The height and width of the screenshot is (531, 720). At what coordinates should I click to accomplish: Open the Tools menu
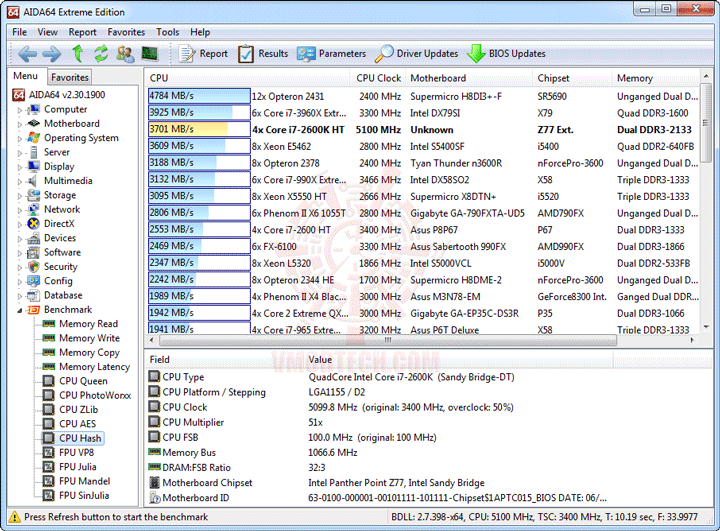point(167,32)
